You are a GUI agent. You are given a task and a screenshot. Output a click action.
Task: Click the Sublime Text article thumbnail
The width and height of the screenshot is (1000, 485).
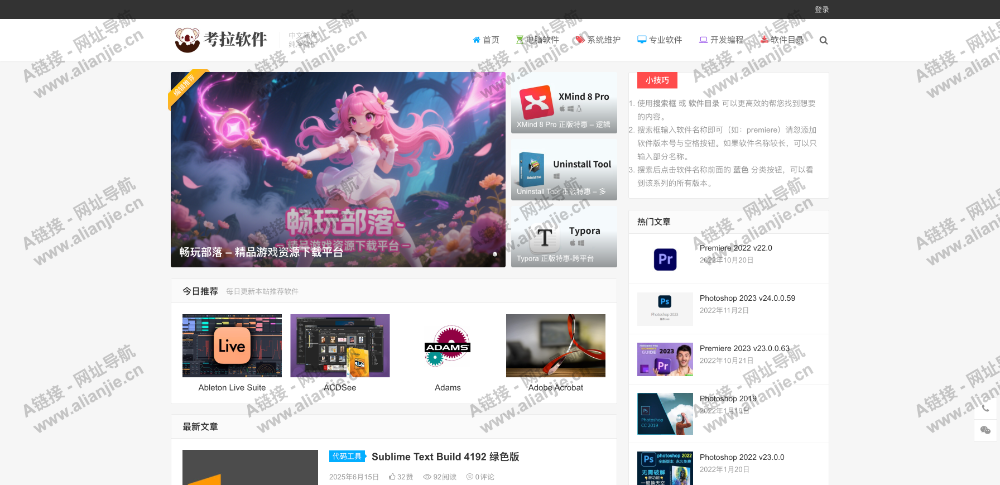tap(250, 467)
